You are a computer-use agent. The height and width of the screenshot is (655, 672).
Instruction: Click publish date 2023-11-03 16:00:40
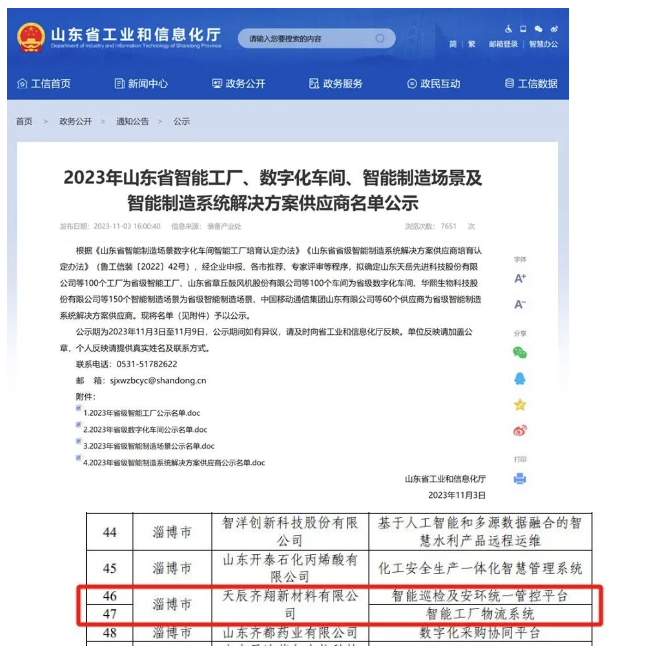coord(127,226)
